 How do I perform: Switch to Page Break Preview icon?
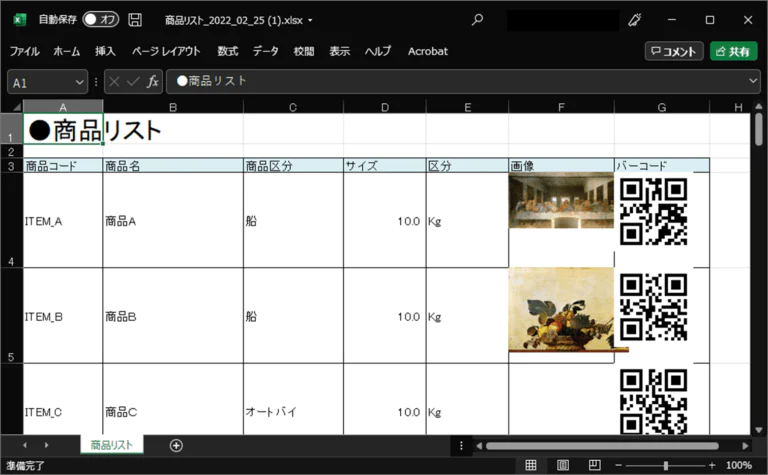(595, 465)
